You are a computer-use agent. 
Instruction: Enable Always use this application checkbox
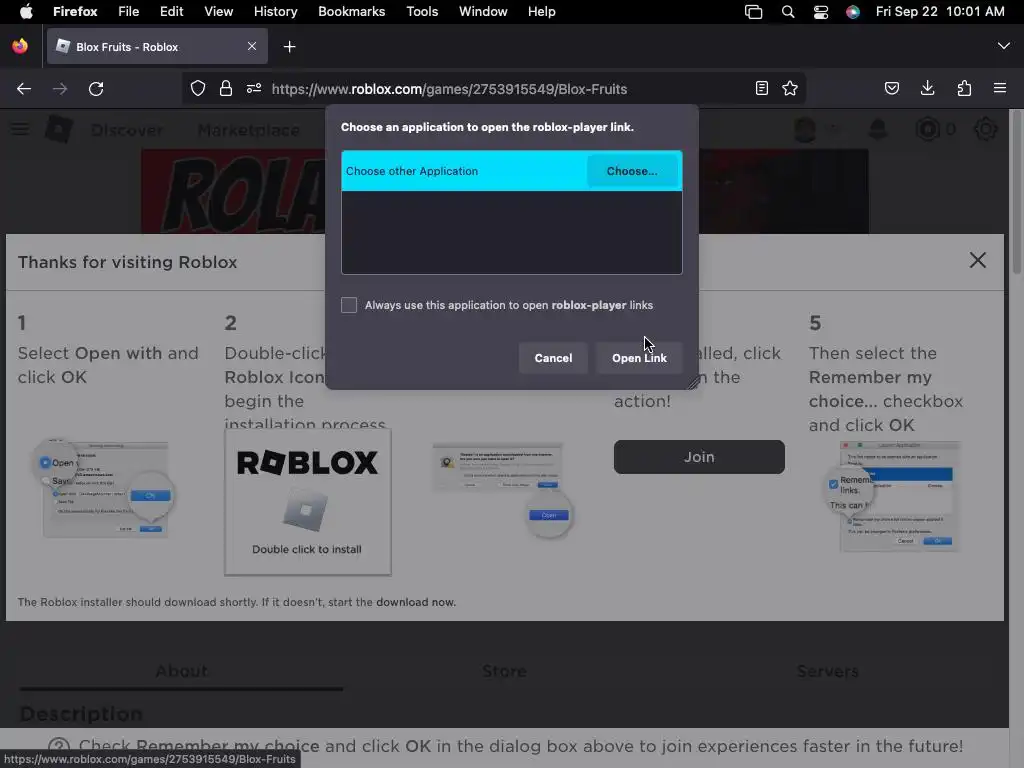coord(349,305)
